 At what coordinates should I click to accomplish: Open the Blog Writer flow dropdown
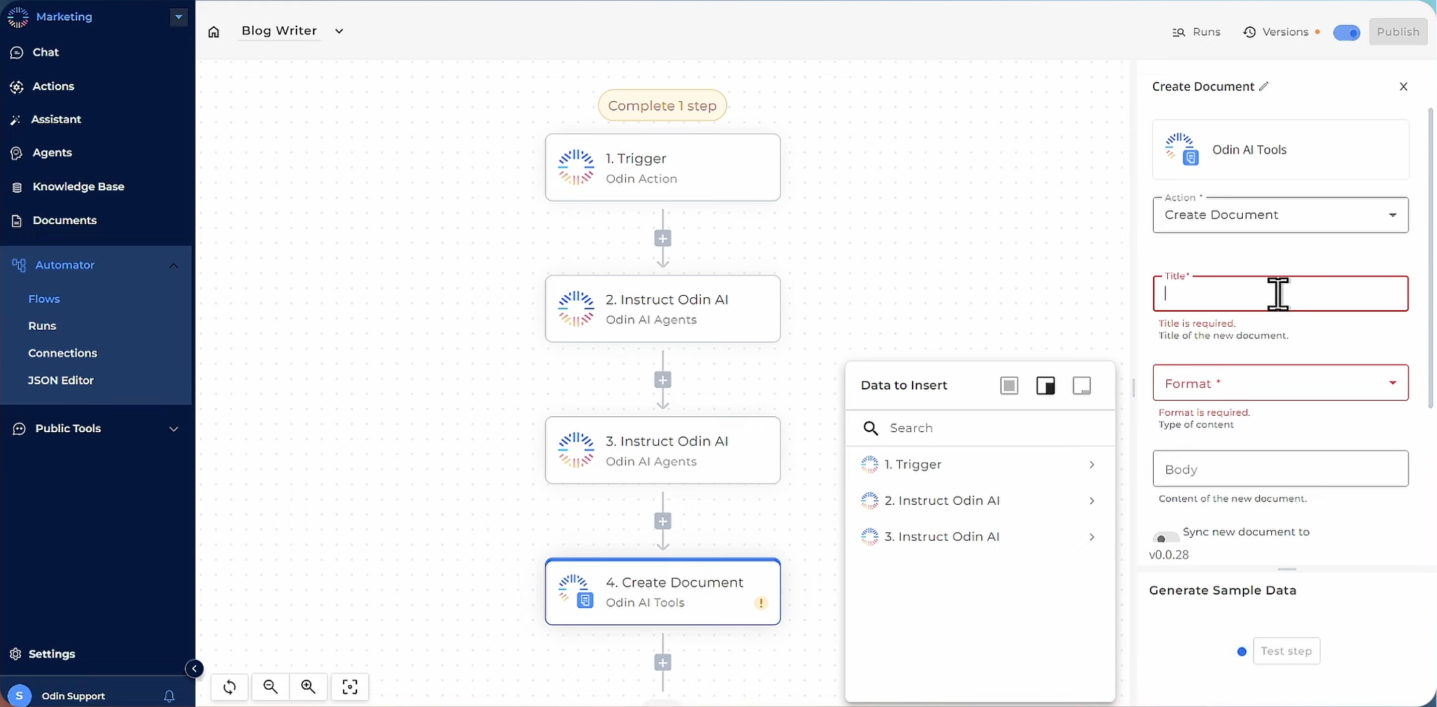coord(338,31)
